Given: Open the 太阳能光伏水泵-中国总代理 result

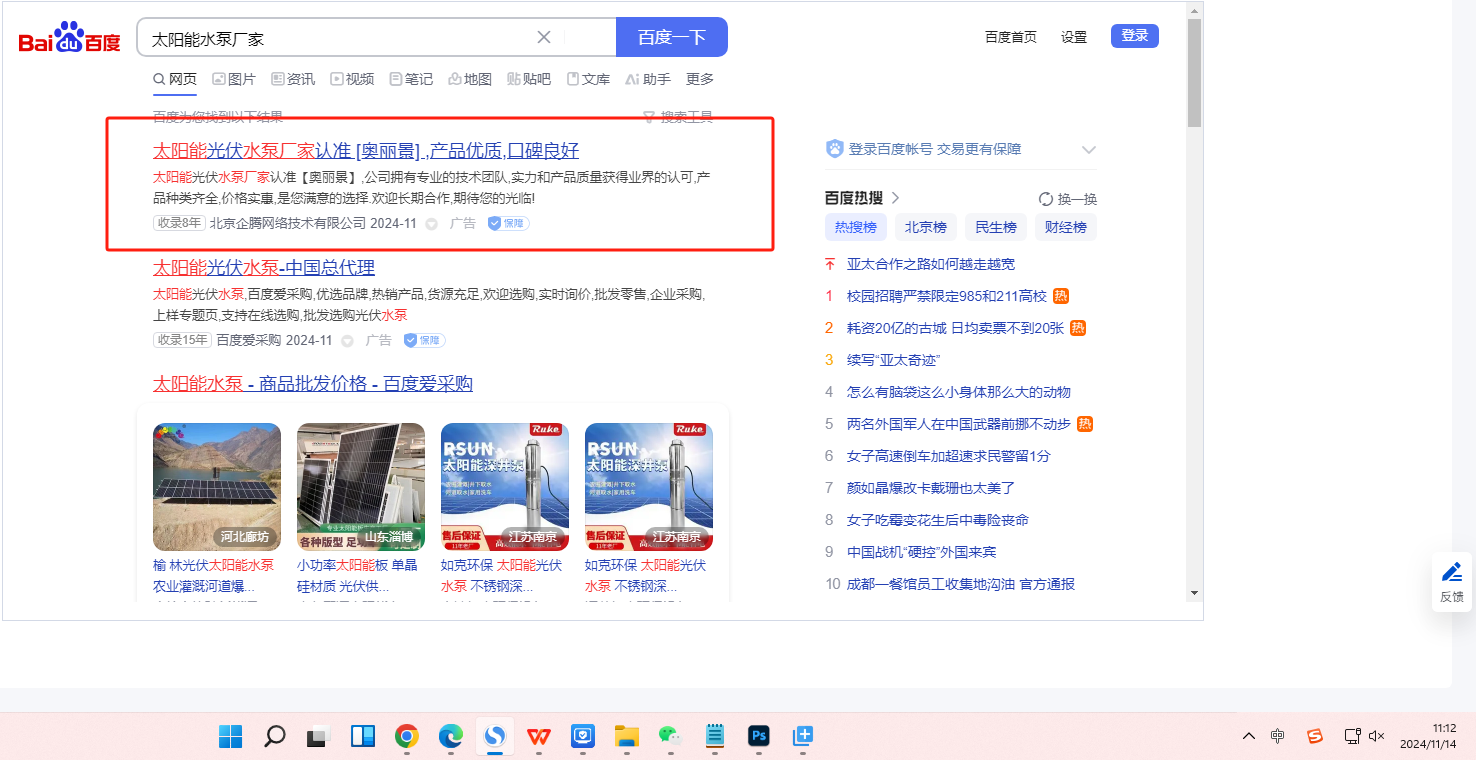Looking at the screenshot, I should point(264,267).
